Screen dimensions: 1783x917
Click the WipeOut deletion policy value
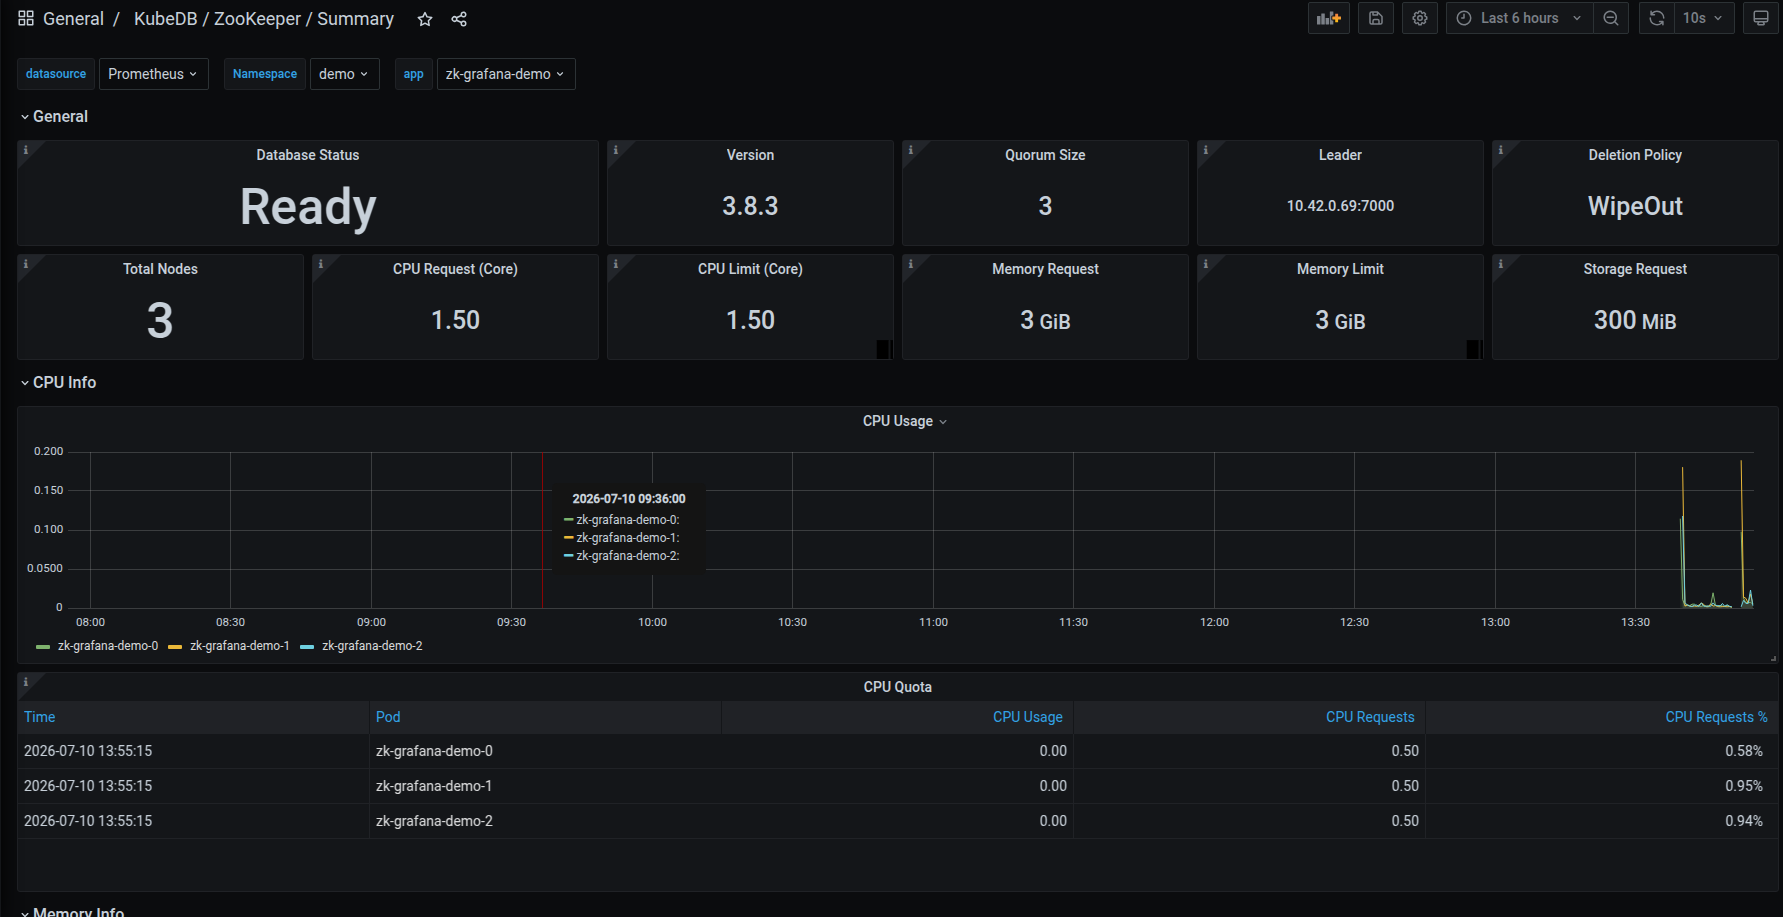point(1635,206)
